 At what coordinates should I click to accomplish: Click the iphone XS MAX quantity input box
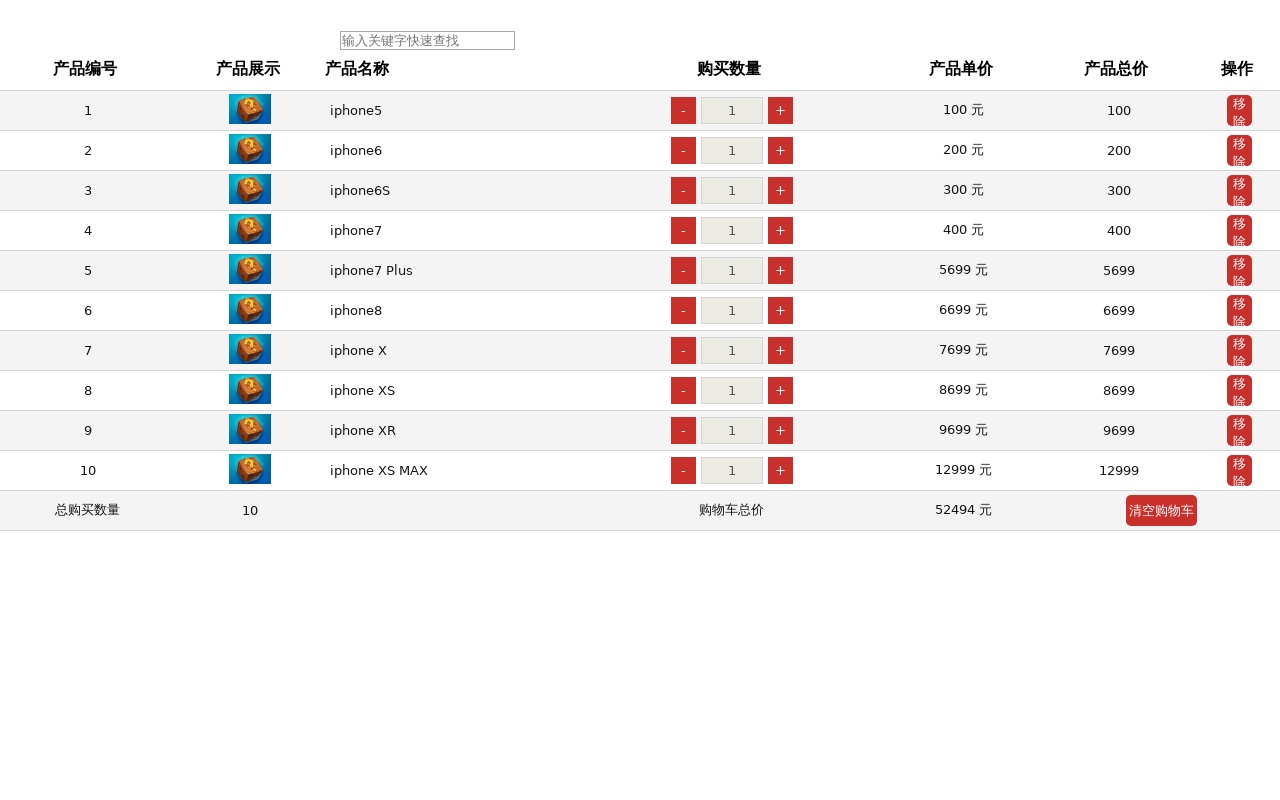732,470
